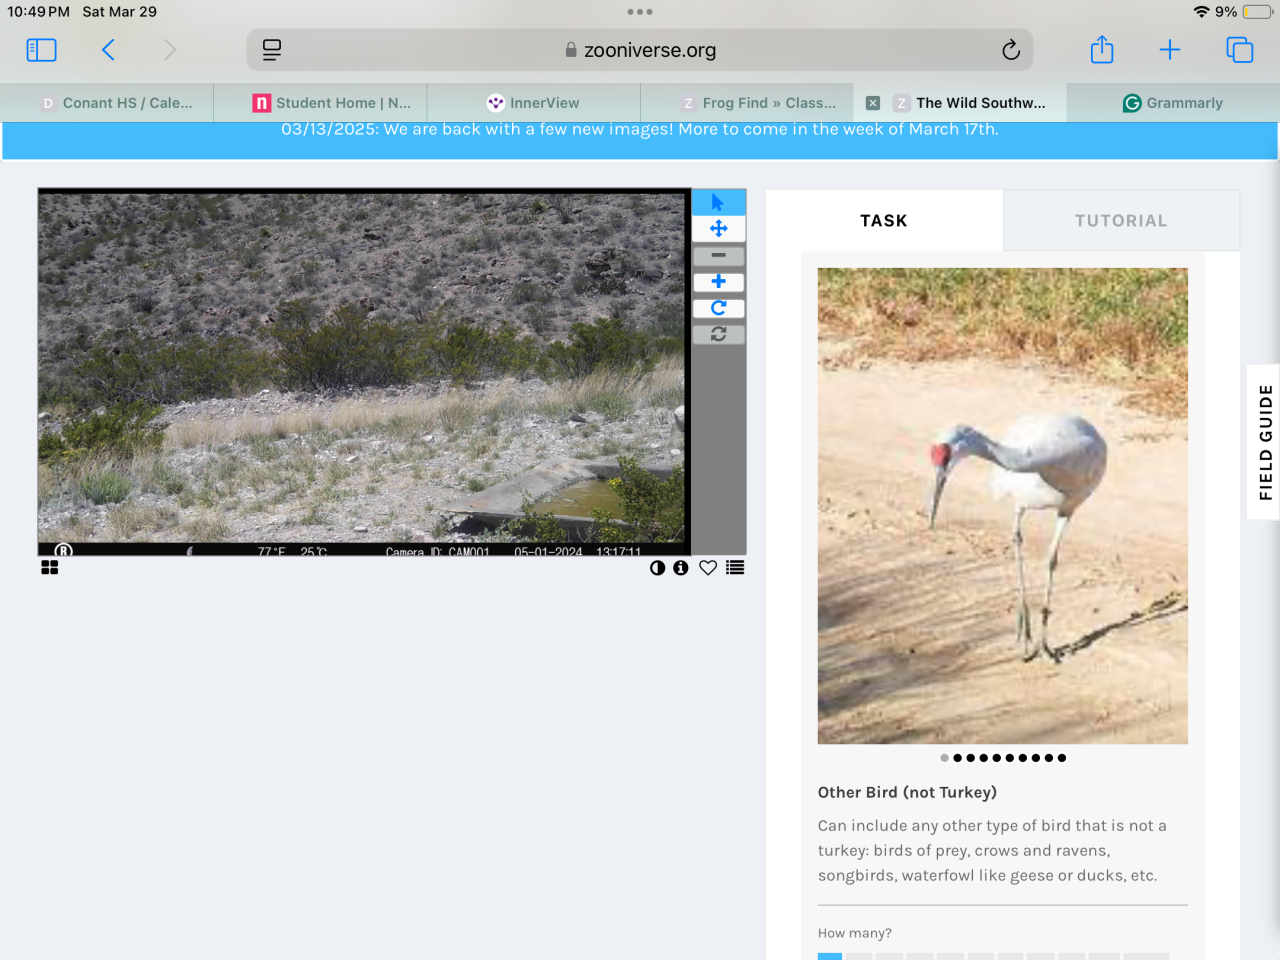This screenshot has width=1280, height=960.
Task: Click the "Other Bird (not Turkey)" heading
Action: coord(907,792)
